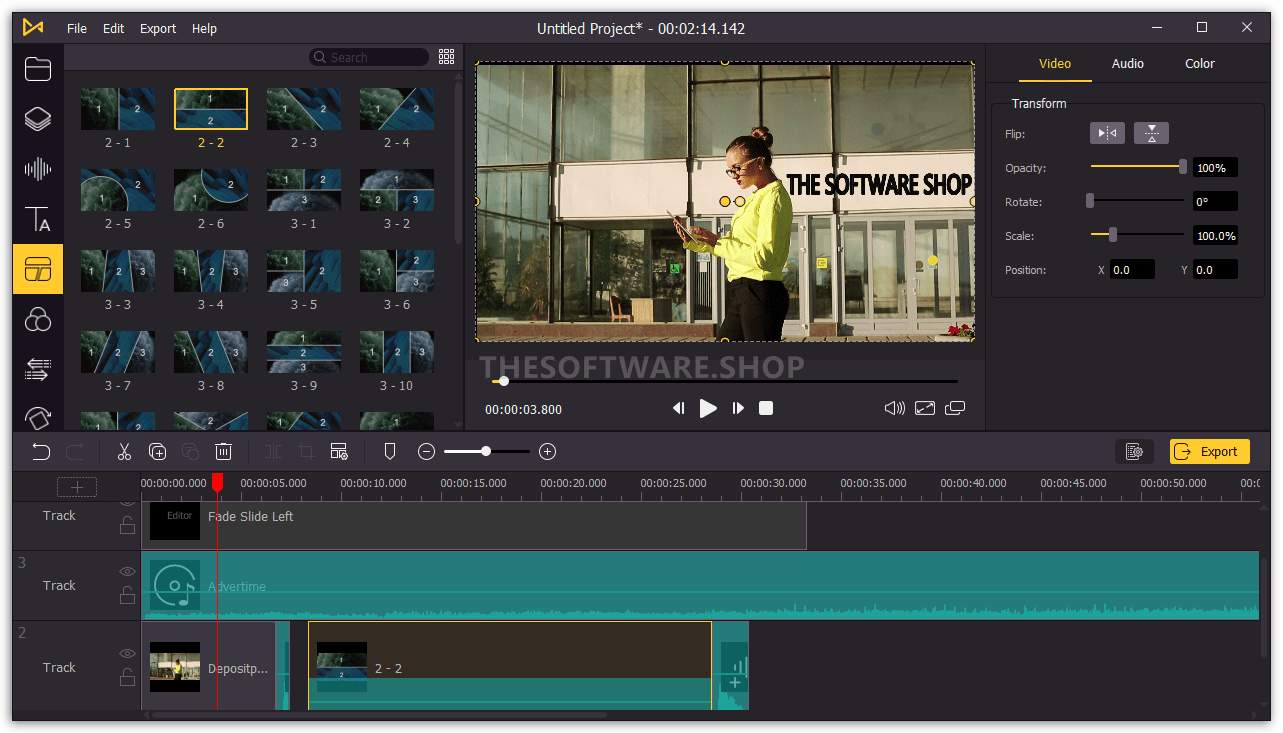The width and height of the screenshot is (1283, 733).
Task: Open the Audio waveform sidebar icon
Action: coord(38,169)
